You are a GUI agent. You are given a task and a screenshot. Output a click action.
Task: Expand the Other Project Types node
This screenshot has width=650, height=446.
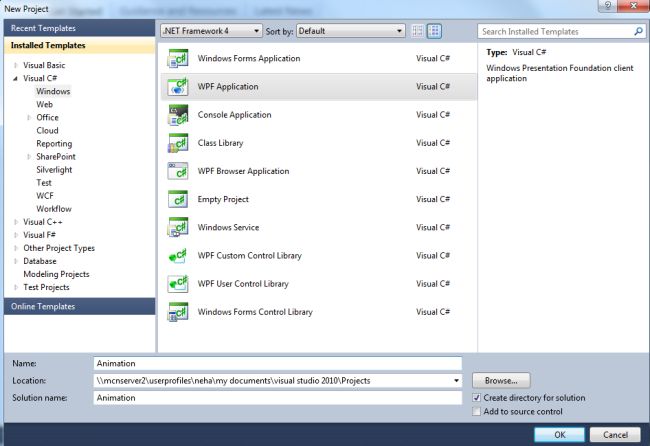(x=16, y=248)
